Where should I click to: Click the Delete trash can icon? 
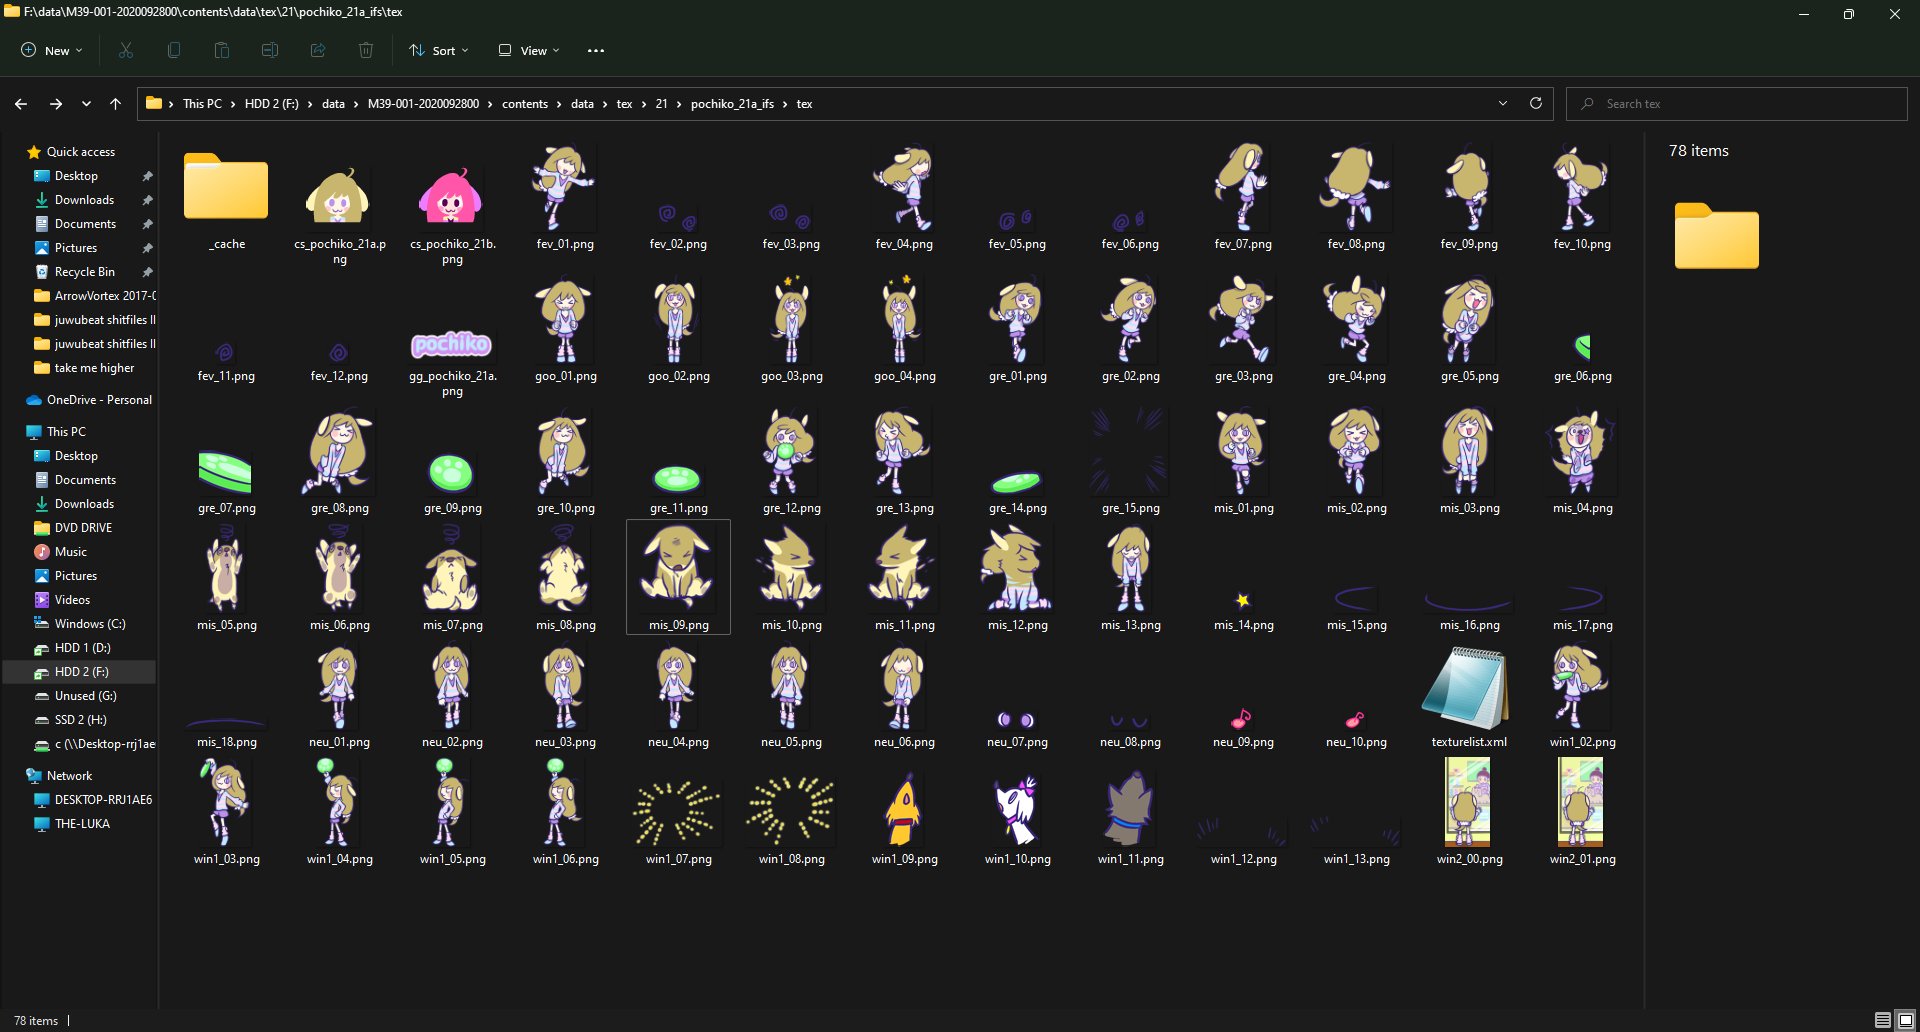[x=366, y=51]
